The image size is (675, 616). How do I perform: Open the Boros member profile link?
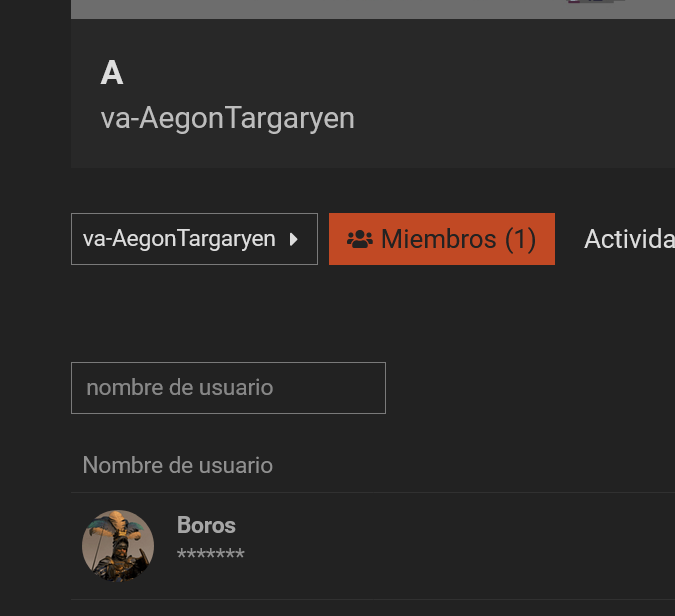coord(206,525)
